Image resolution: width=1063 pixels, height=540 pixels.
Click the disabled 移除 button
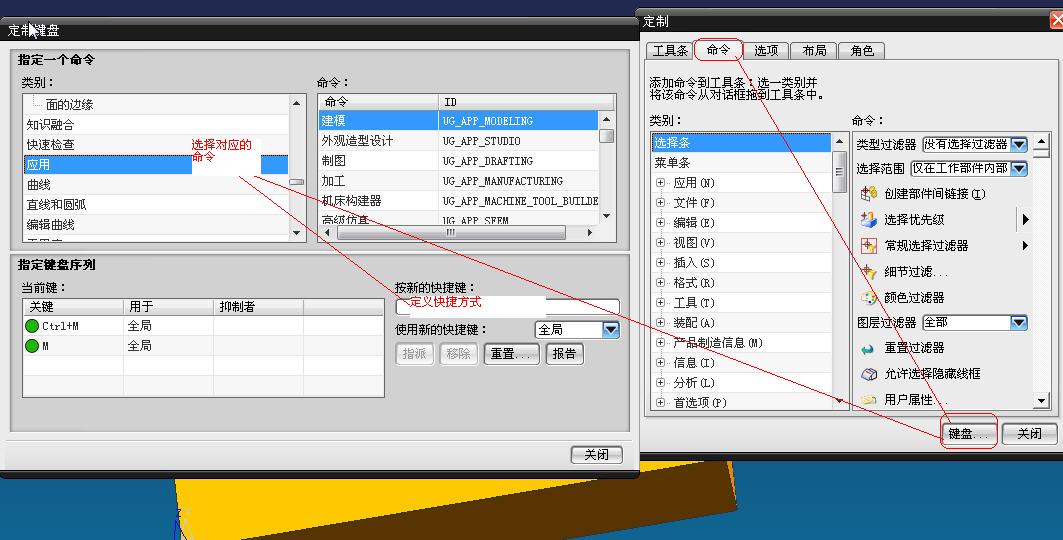click(x=458, y=354)
